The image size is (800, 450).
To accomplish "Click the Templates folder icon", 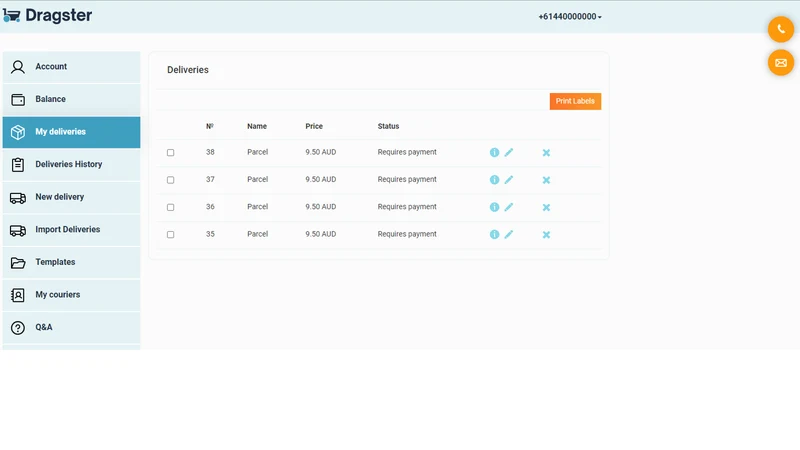I will pos(18,263).
